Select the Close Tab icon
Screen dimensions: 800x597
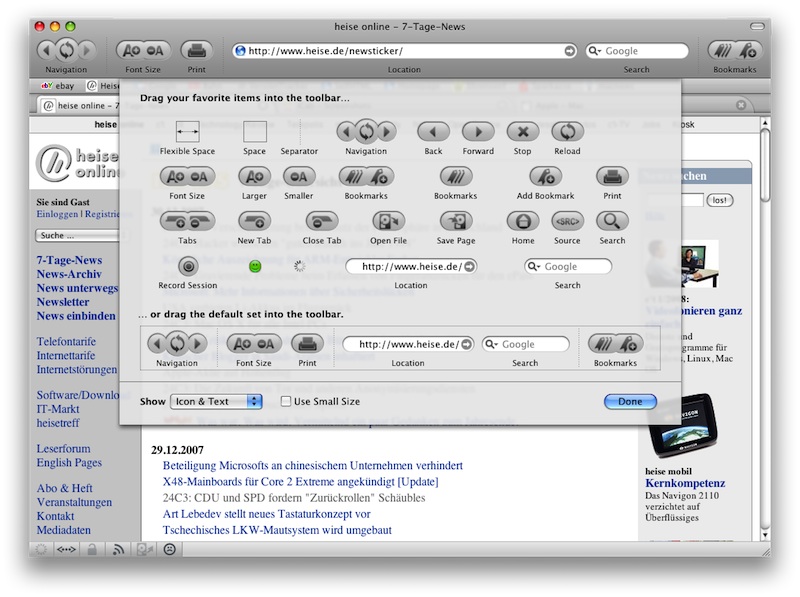tap(321, 222)
